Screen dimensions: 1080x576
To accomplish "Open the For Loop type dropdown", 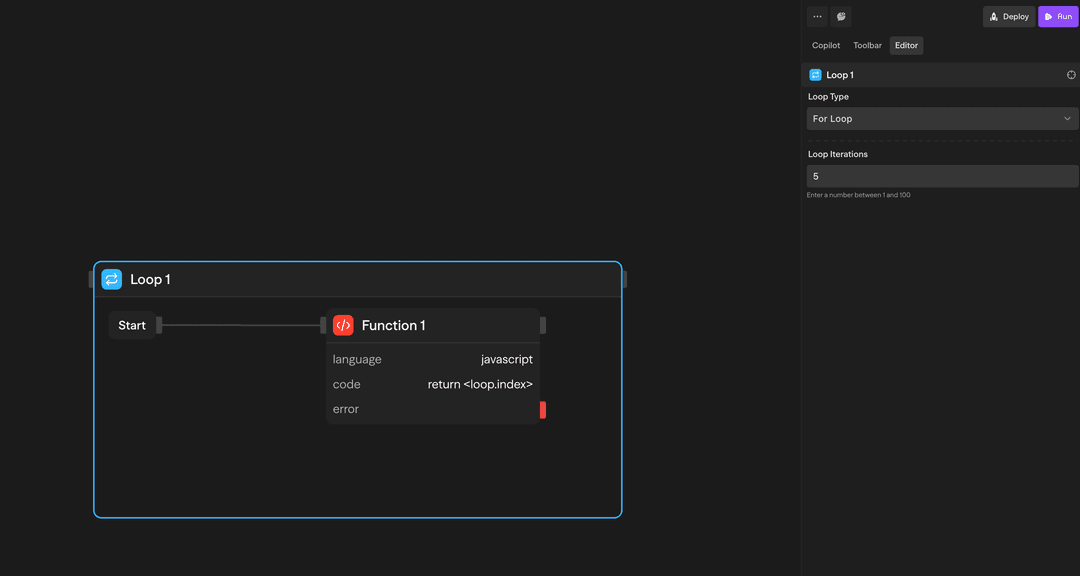I will [x=942, y=118].
